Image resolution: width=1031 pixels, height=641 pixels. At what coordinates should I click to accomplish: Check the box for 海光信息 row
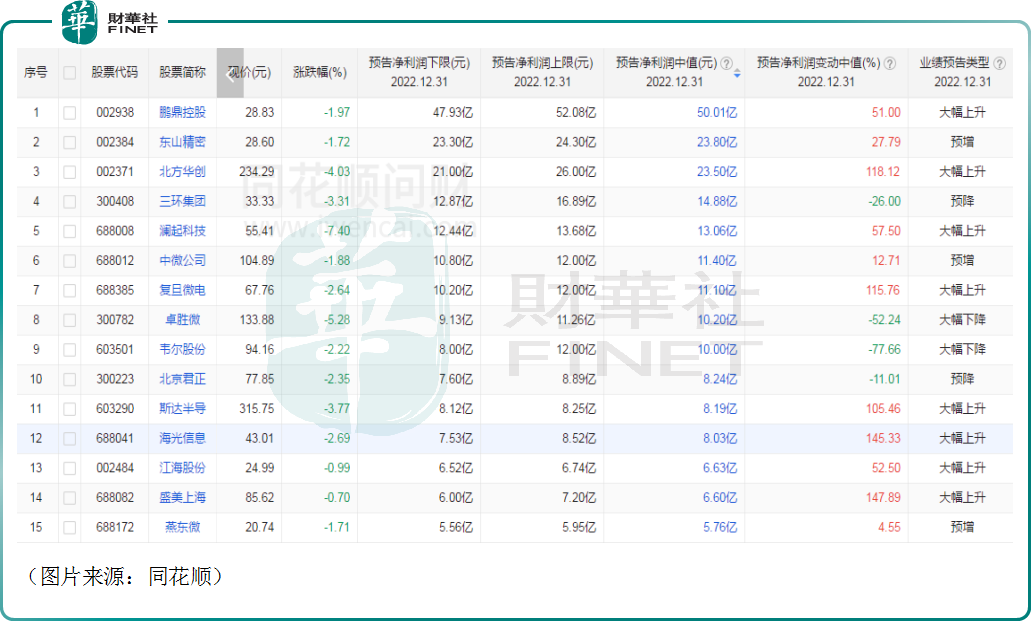[70, 439]
